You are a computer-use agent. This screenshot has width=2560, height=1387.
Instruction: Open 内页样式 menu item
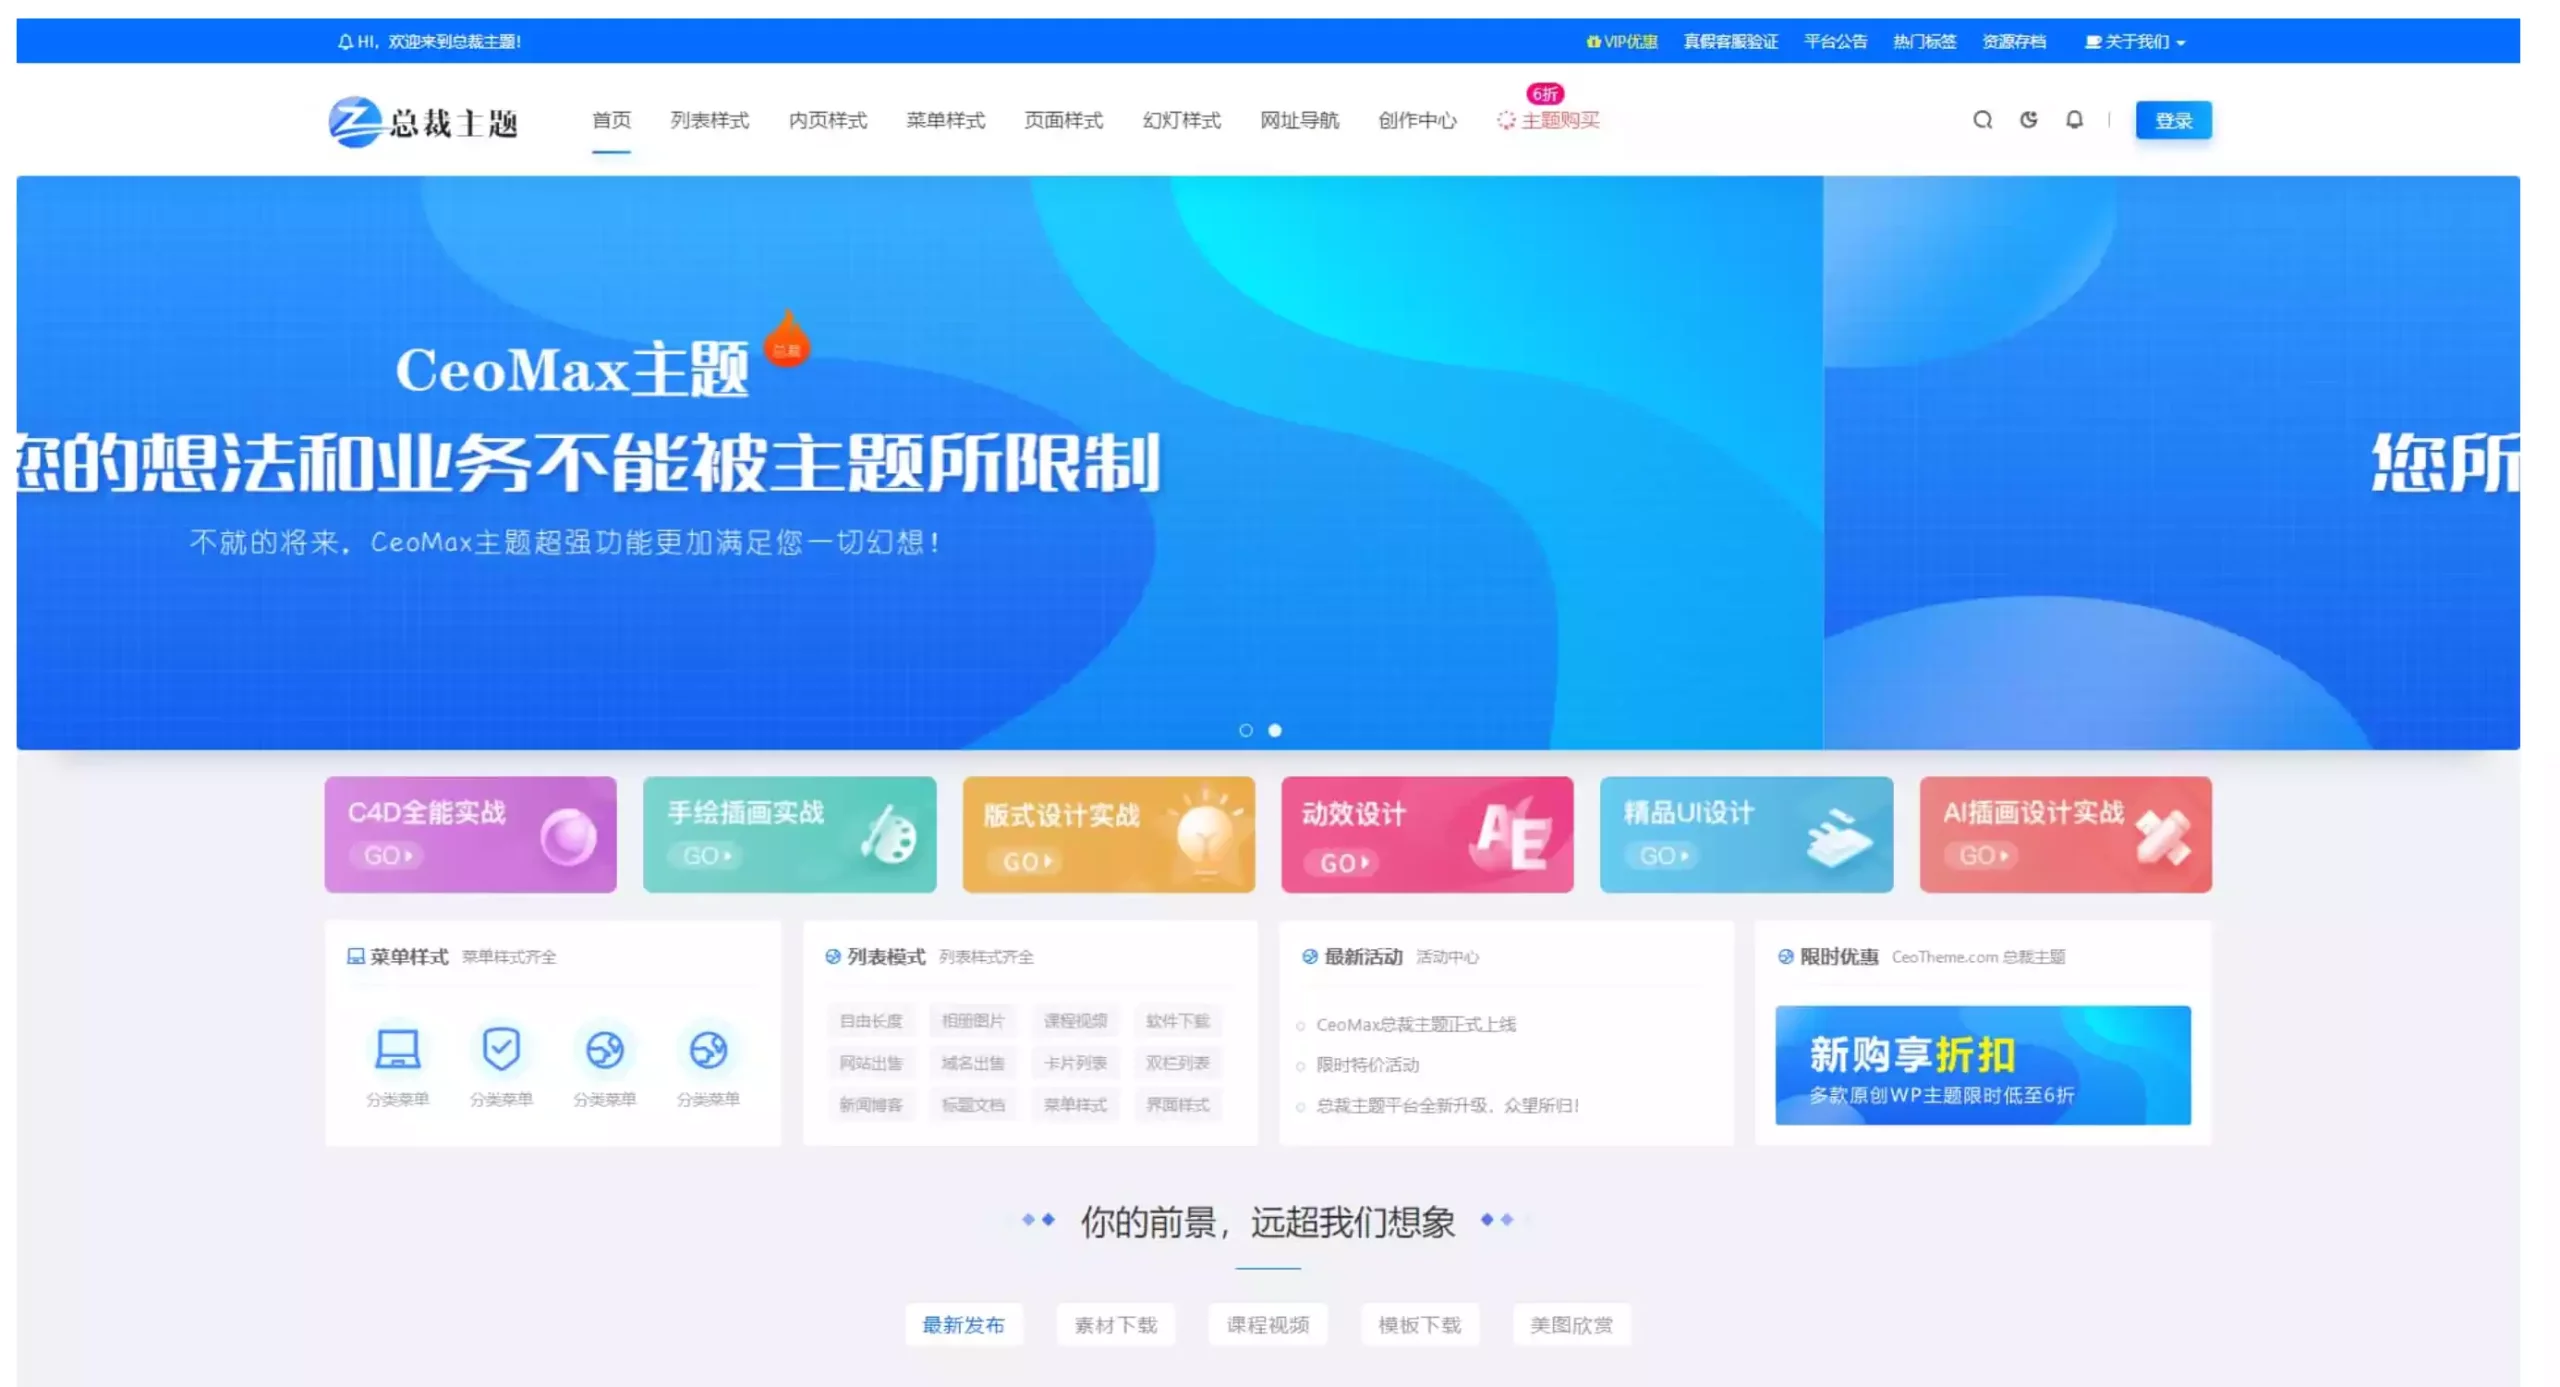pos(827,120)
